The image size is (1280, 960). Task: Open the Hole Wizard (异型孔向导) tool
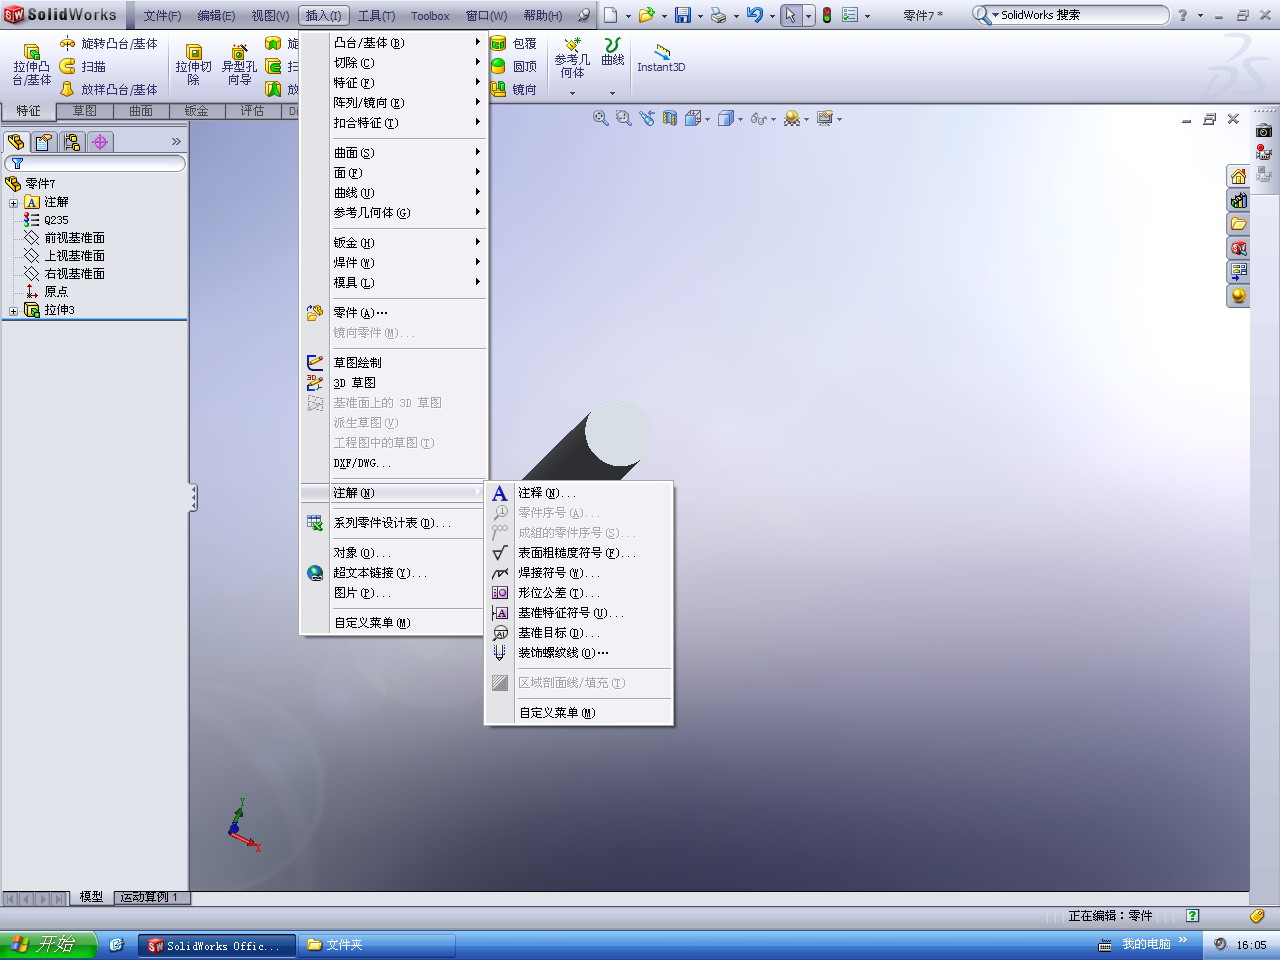239,65
